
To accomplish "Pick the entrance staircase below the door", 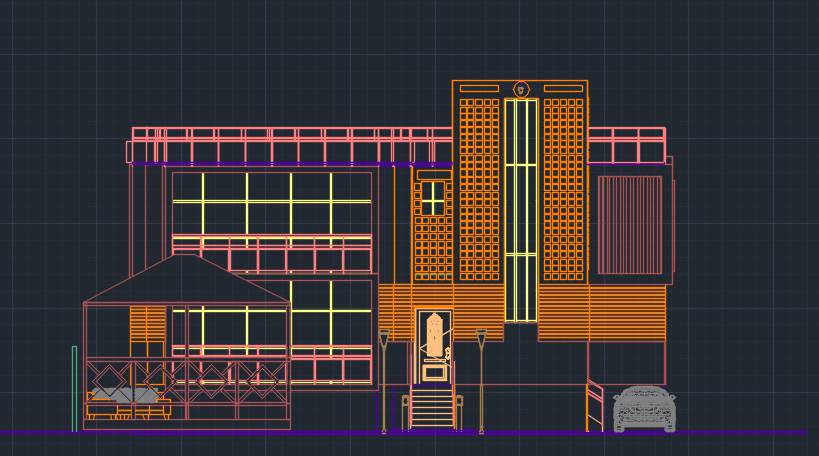I will point(432,410).
